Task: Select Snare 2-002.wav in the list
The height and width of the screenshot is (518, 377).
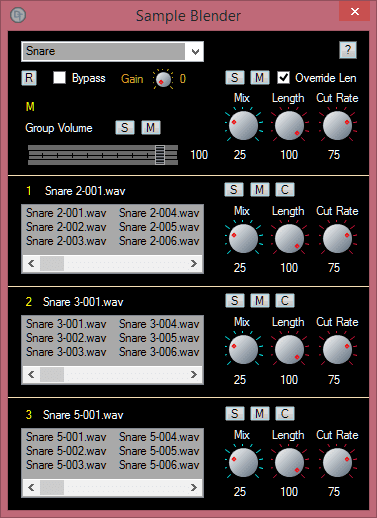Action: point(66,227)
